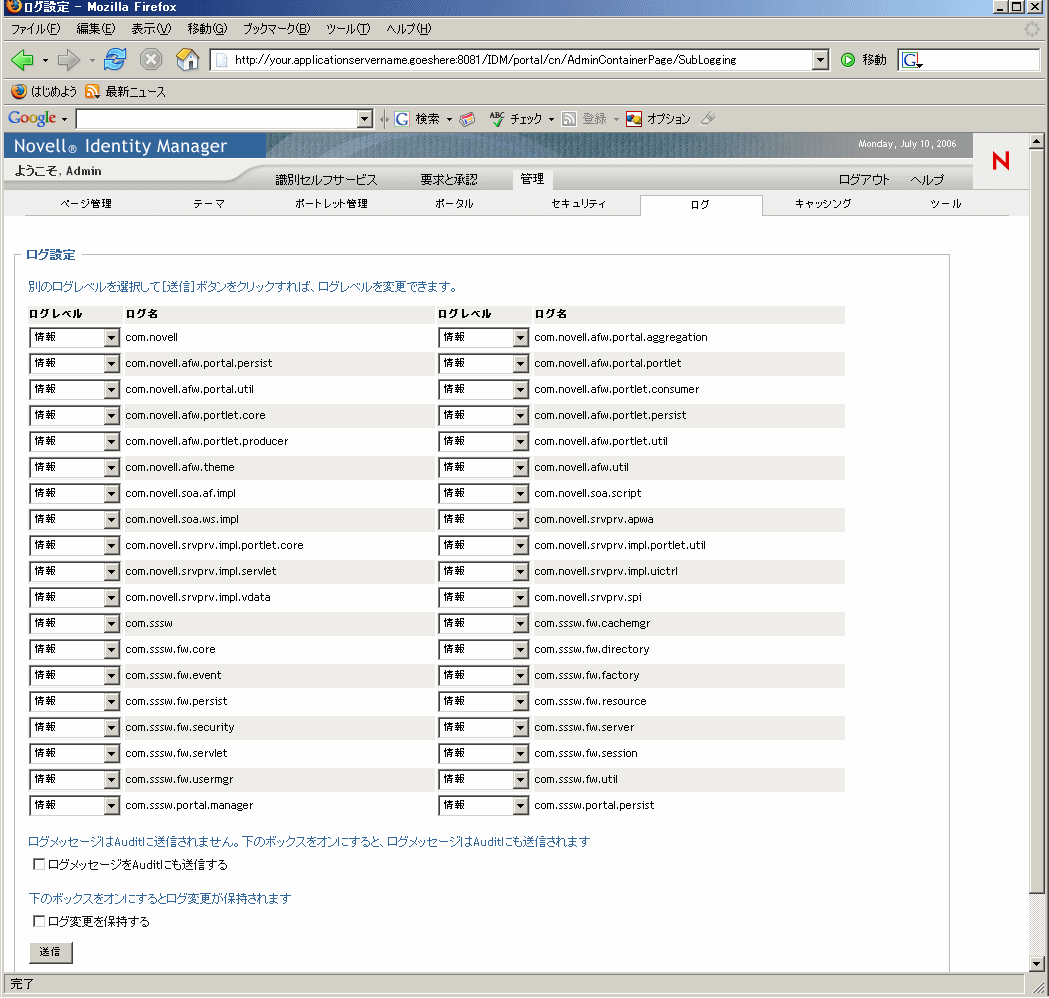Open the ファイル(F) menu
The width and height of the screenshot is (1049, 998).
35,29
